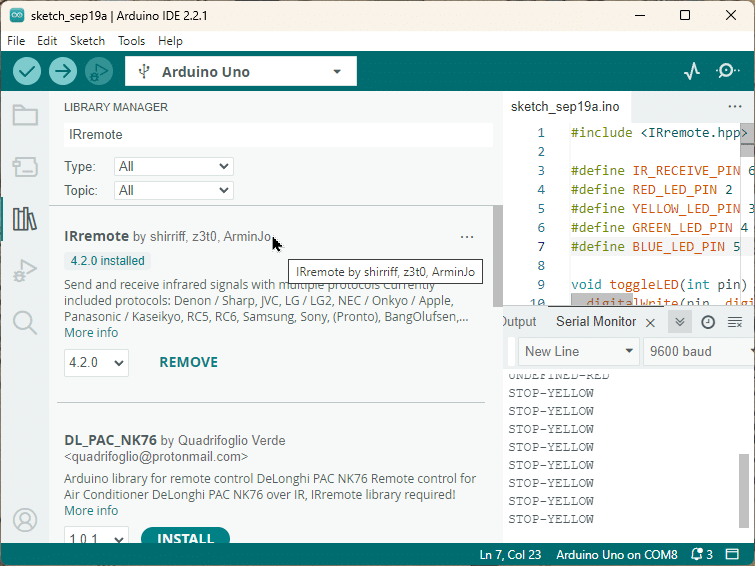Open the New Line ending dropdown
This screenshot has width=755, height=566.
point(579,352)
